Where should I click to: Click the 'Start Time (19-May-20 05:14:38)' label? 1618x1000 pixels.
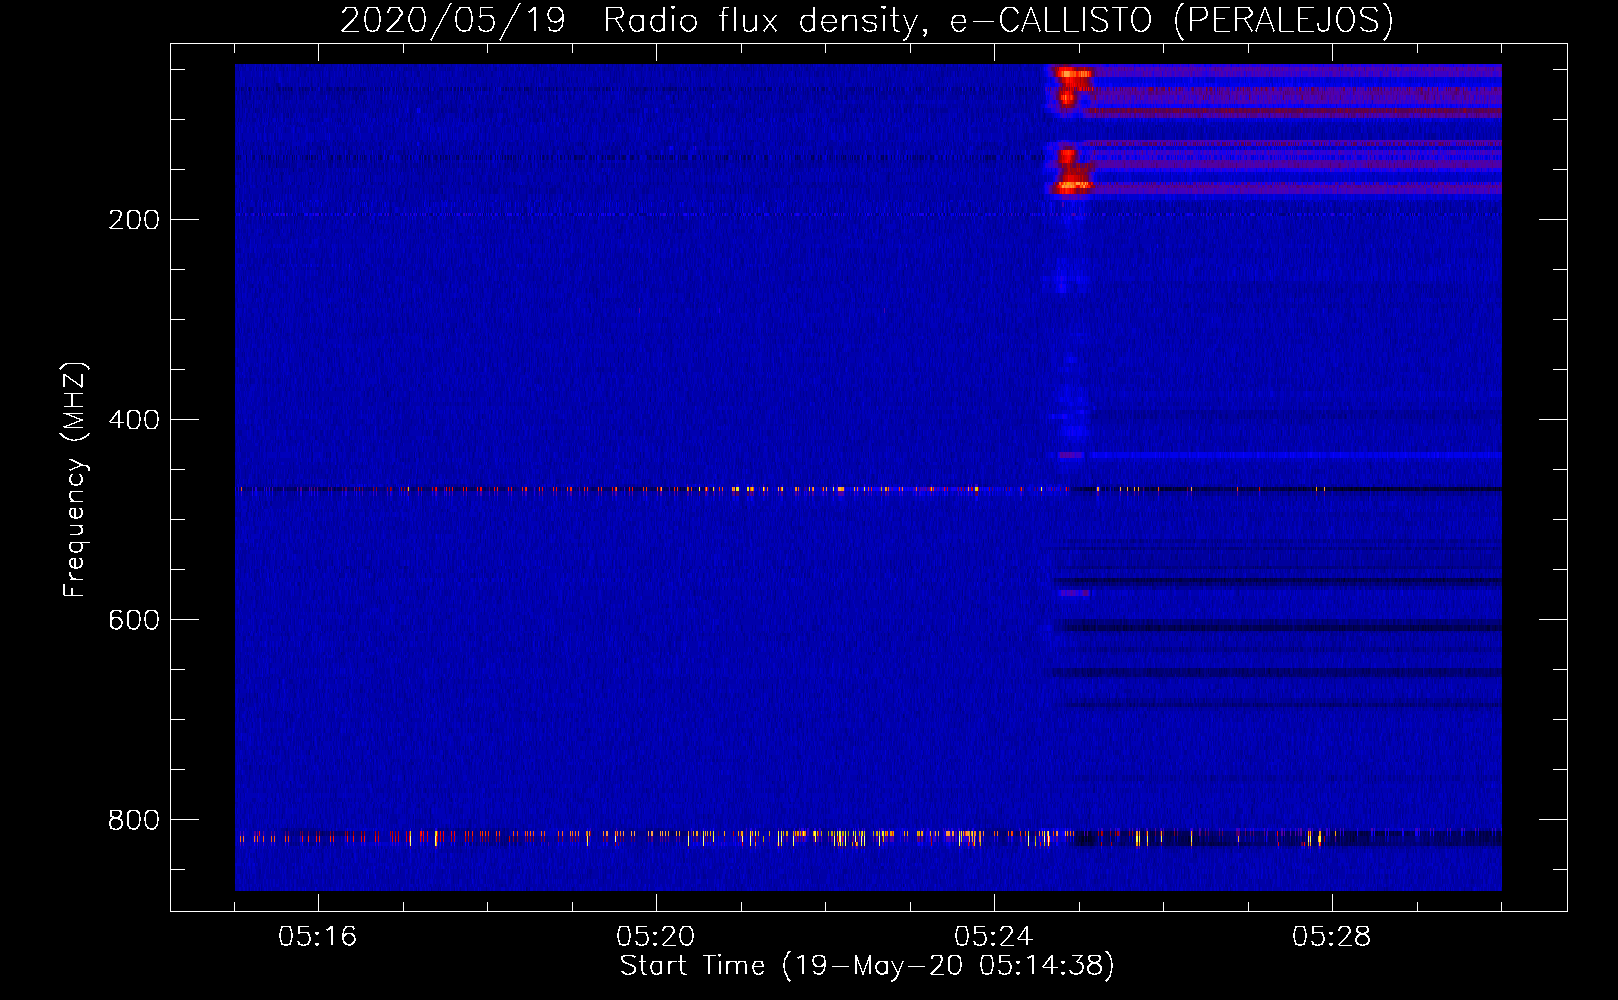(867, 966)
